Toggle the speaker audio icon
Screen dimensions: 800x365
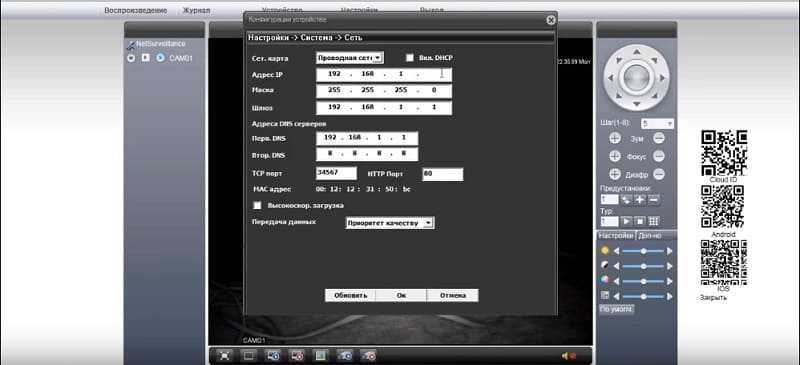(568, 356)
